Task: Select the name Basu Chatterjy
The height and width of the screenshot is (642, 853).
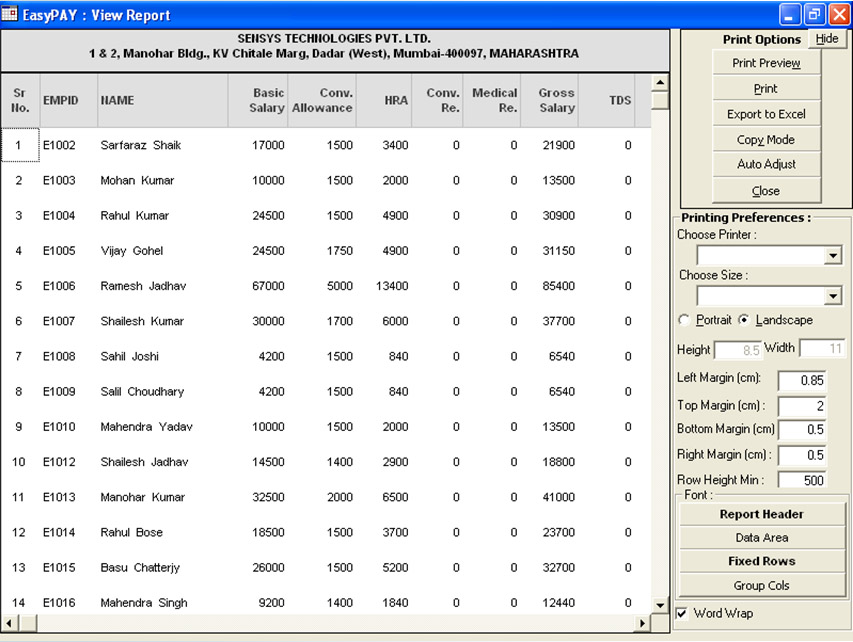Action: pos(140,567)
